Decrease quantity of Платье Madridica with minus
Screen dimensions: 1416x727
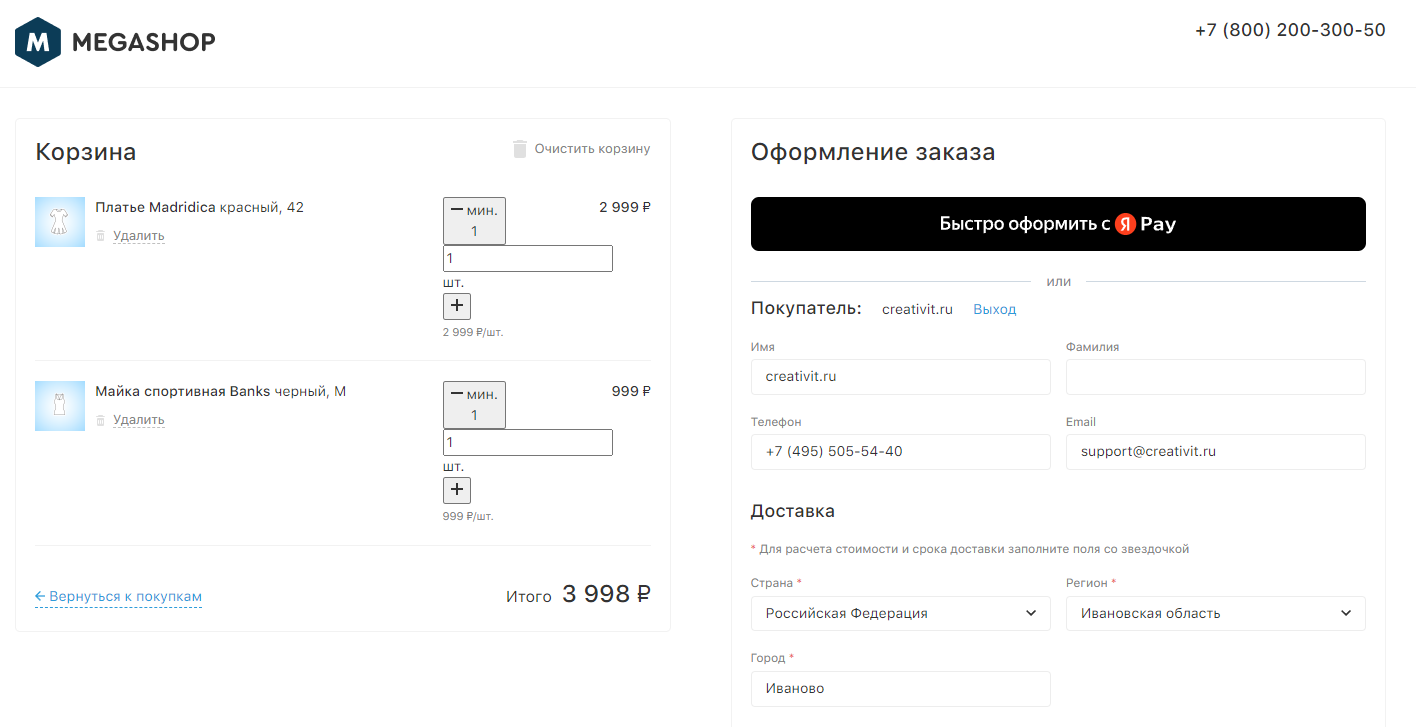(x=474, y=220)
